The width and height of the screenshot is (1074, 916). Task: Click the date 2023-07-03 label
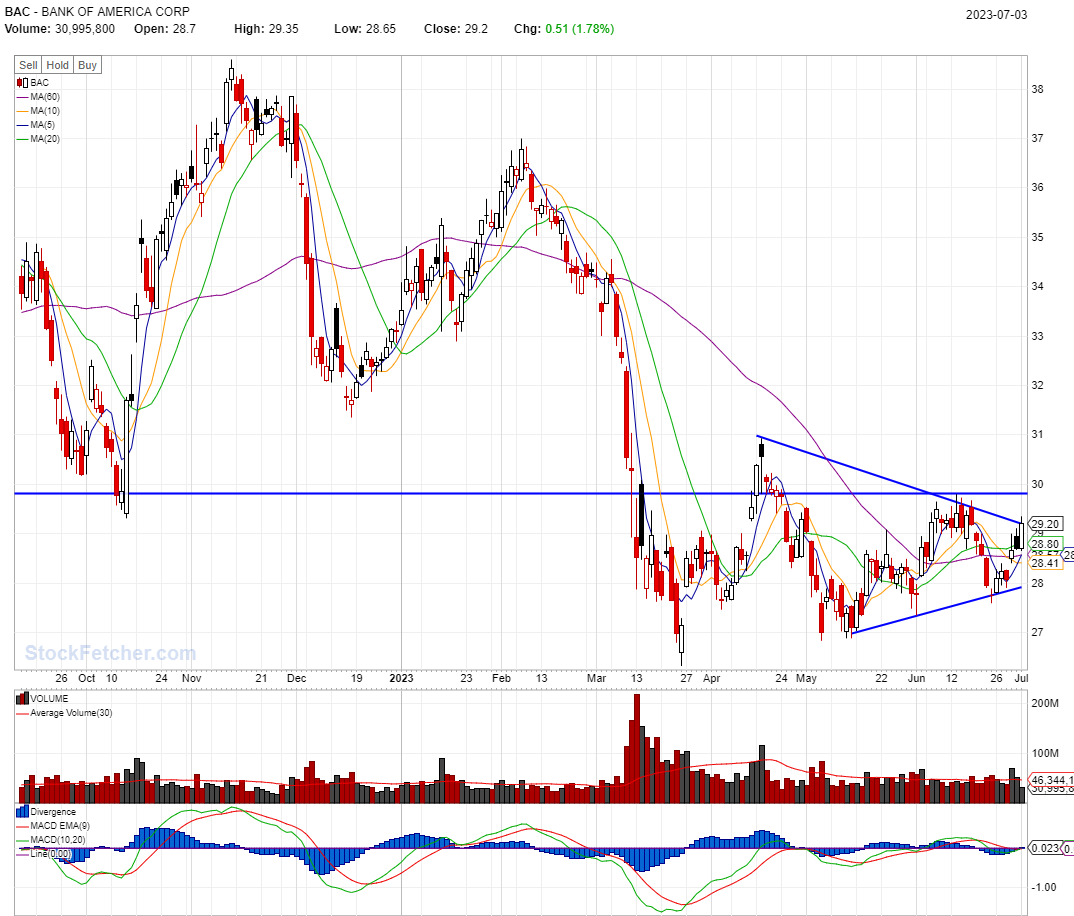click(997, 14)
